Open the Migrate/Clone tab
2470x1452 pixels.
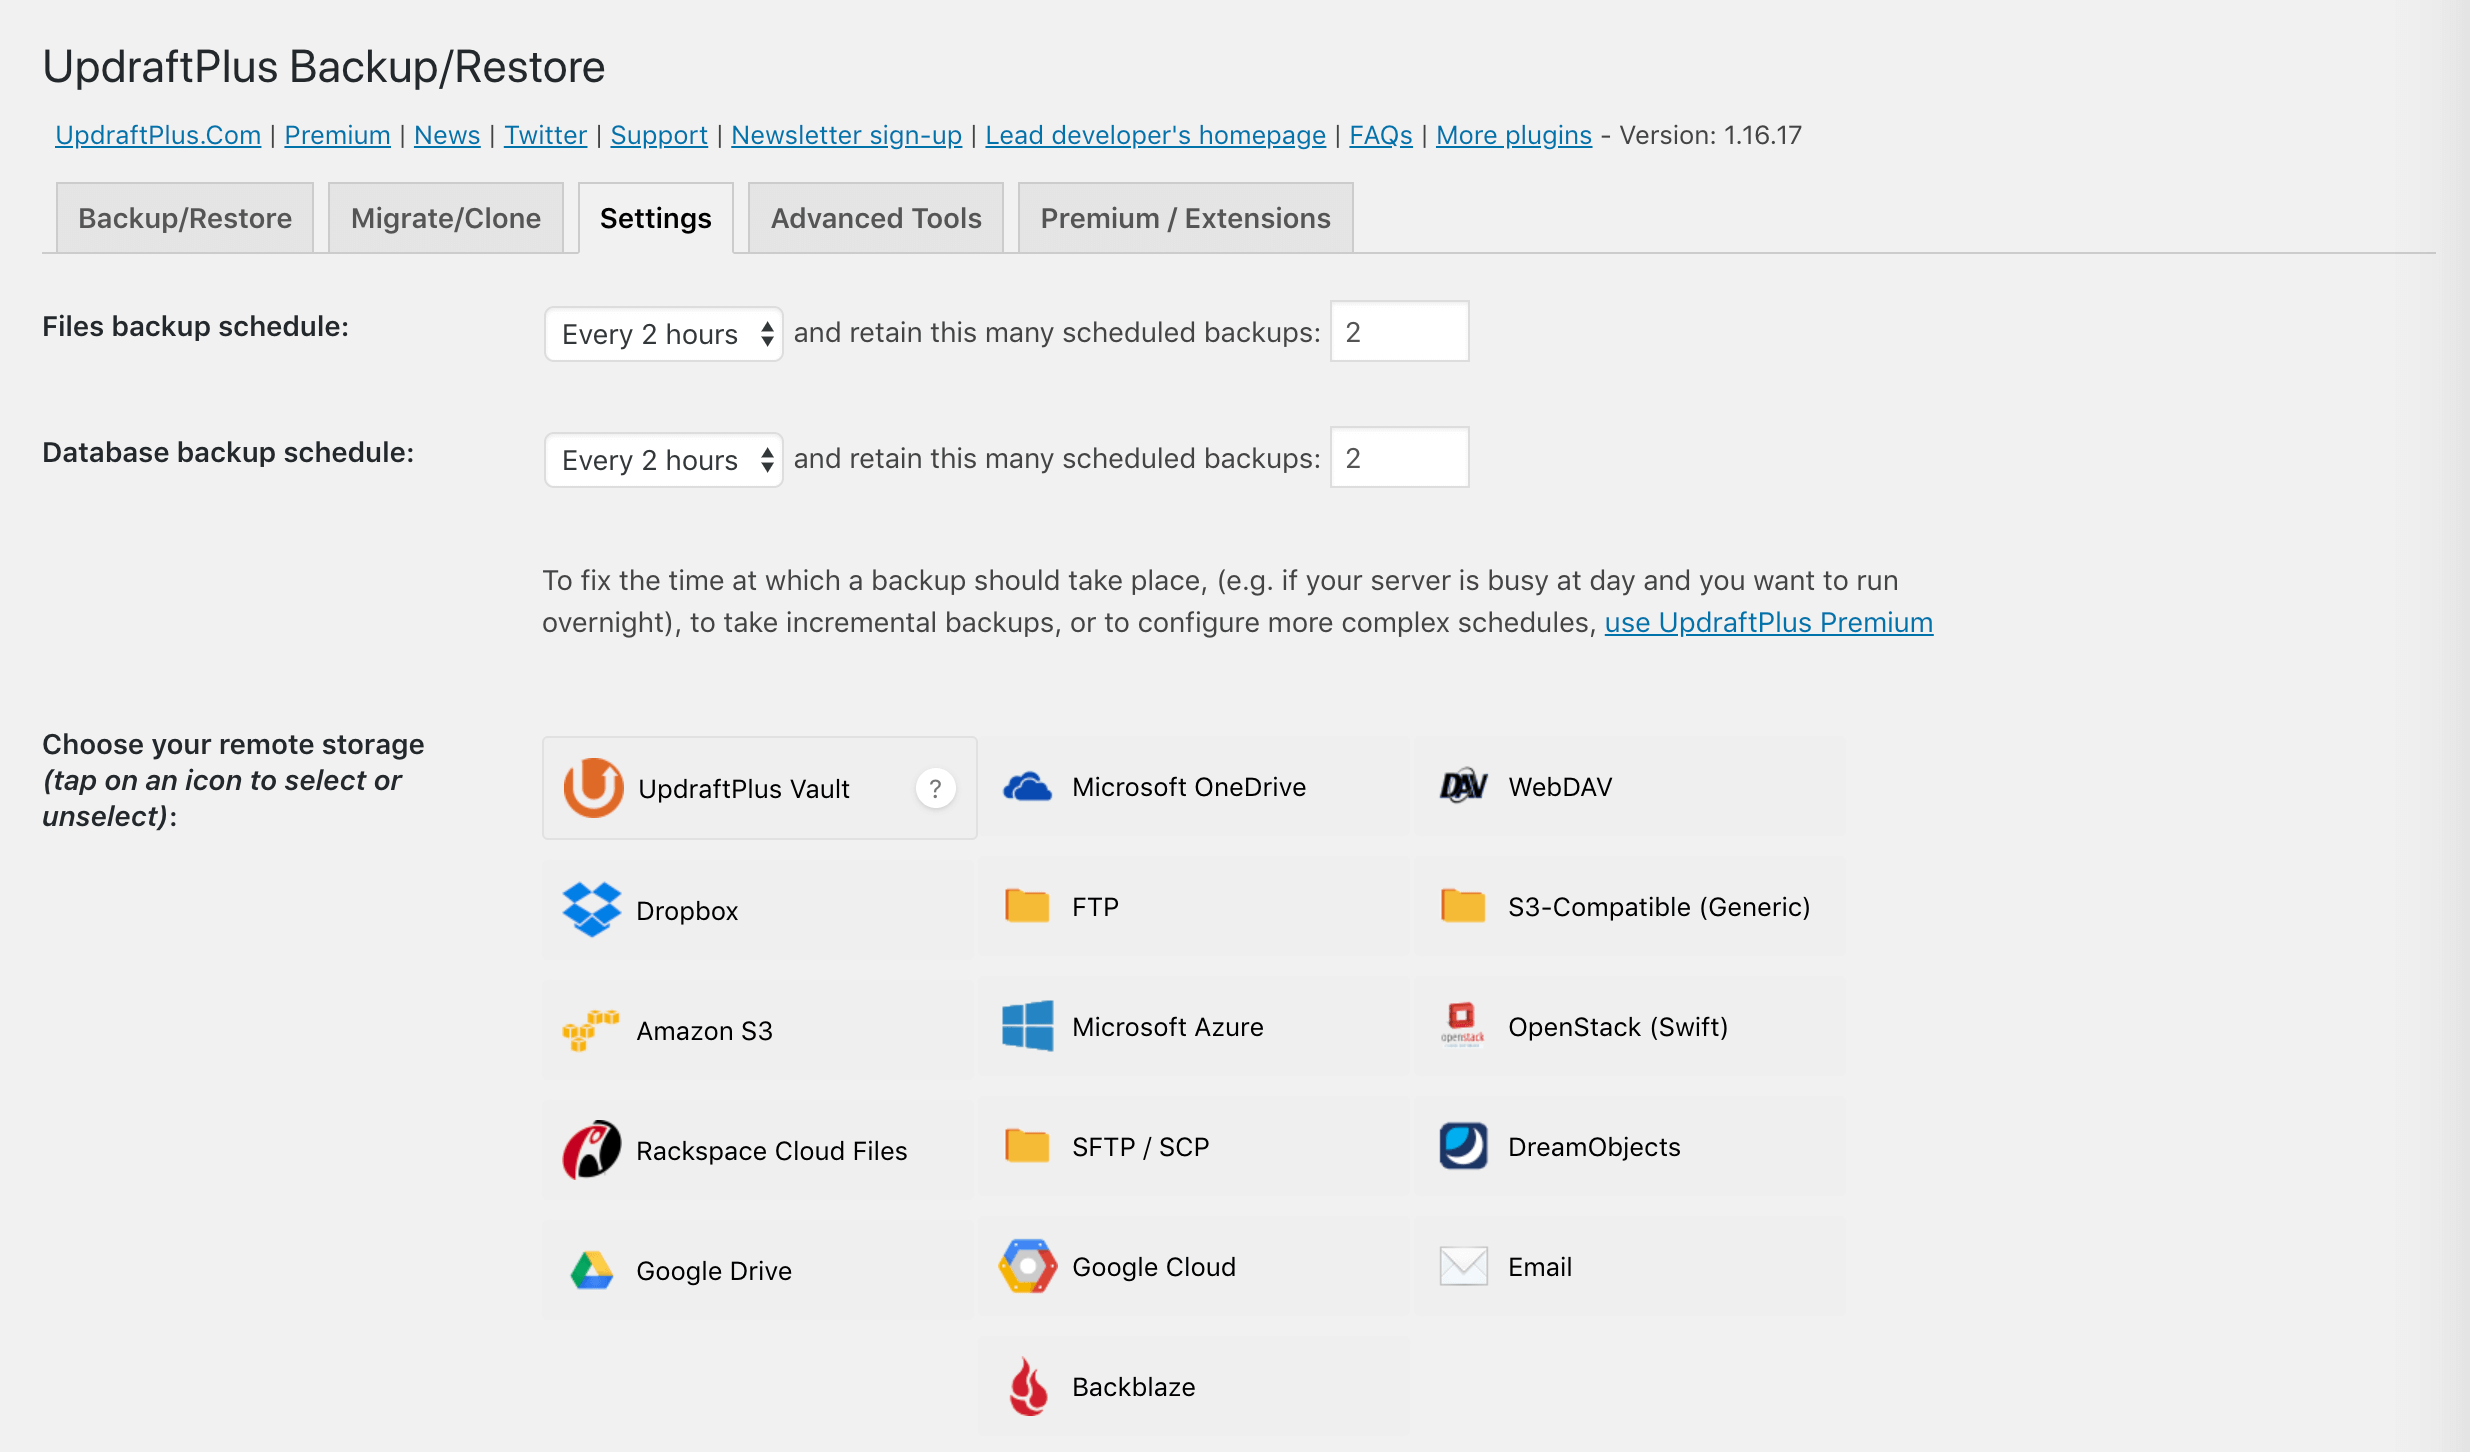coord(446,218)
